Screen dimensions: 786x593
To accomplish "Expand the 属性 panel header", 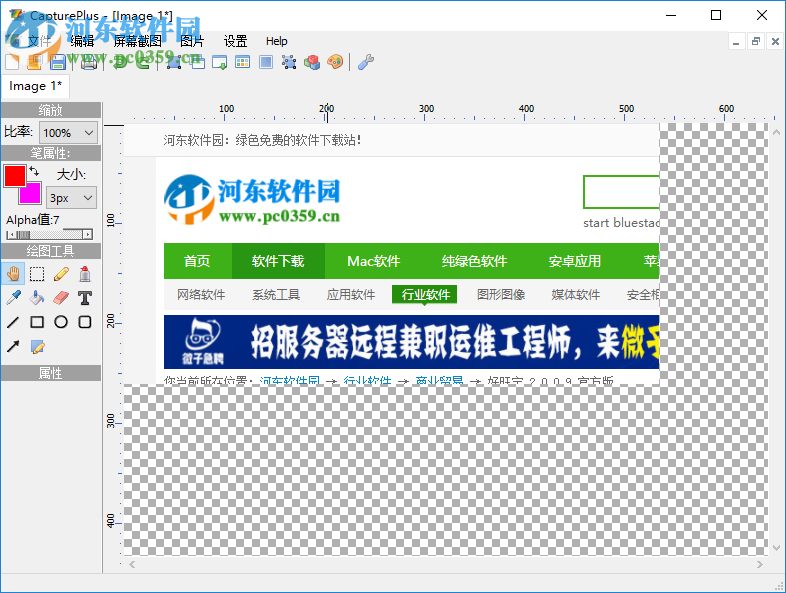I will (51, 373).
